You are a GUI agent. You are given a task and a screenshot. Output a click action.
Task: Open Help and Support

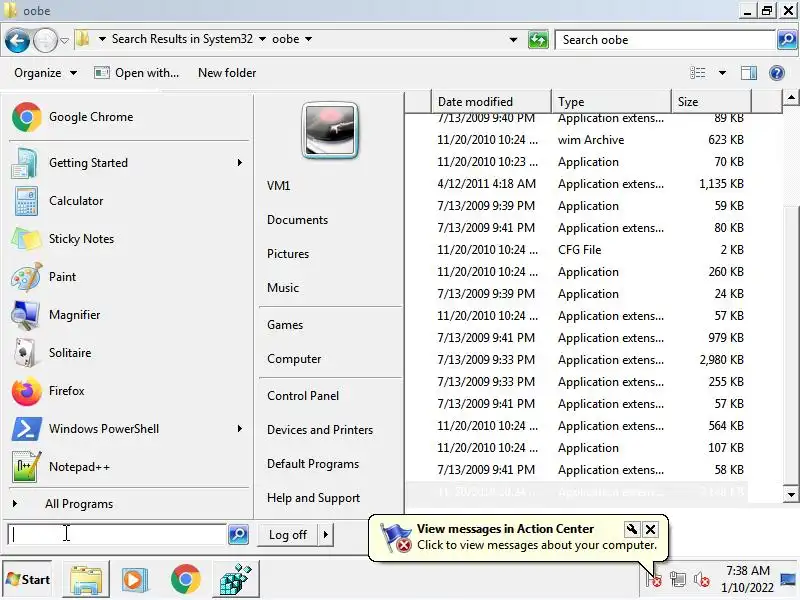pyautogui.click(x=313, y=498)
